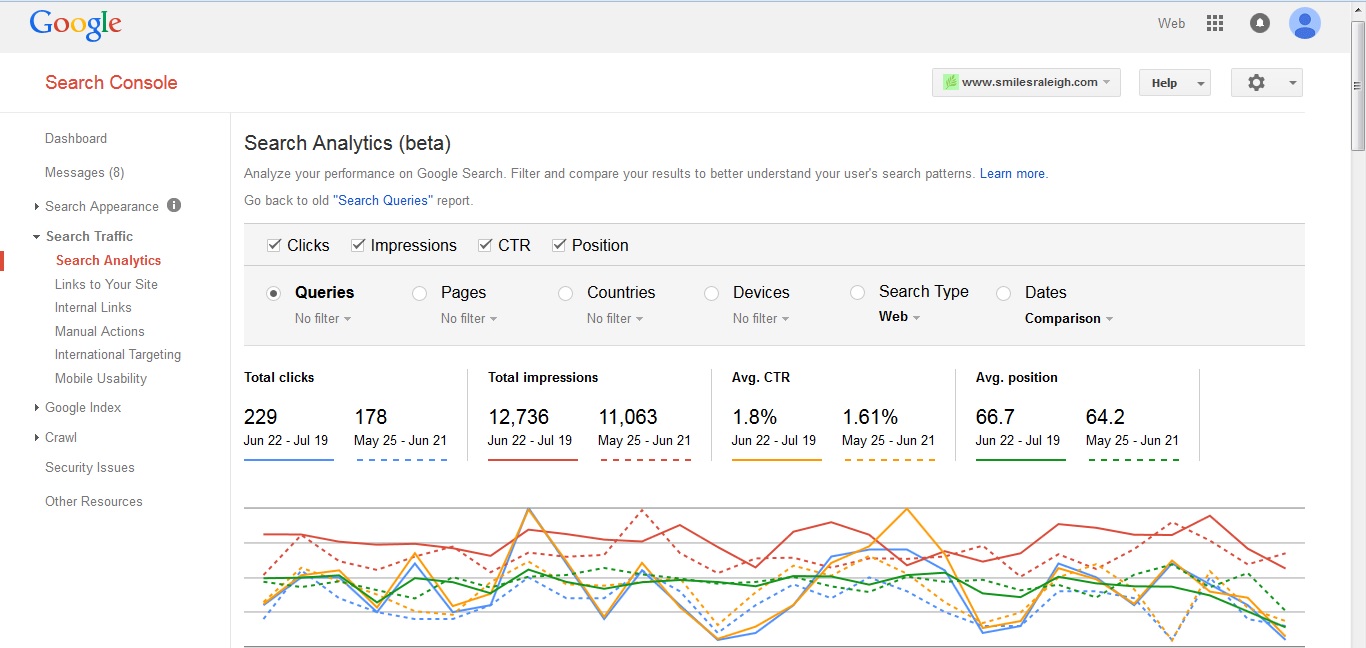The height and width of the screenshot is (648, 1366).
Task: Select Search Analytics in the sidebar
Action: click(108, 260)
